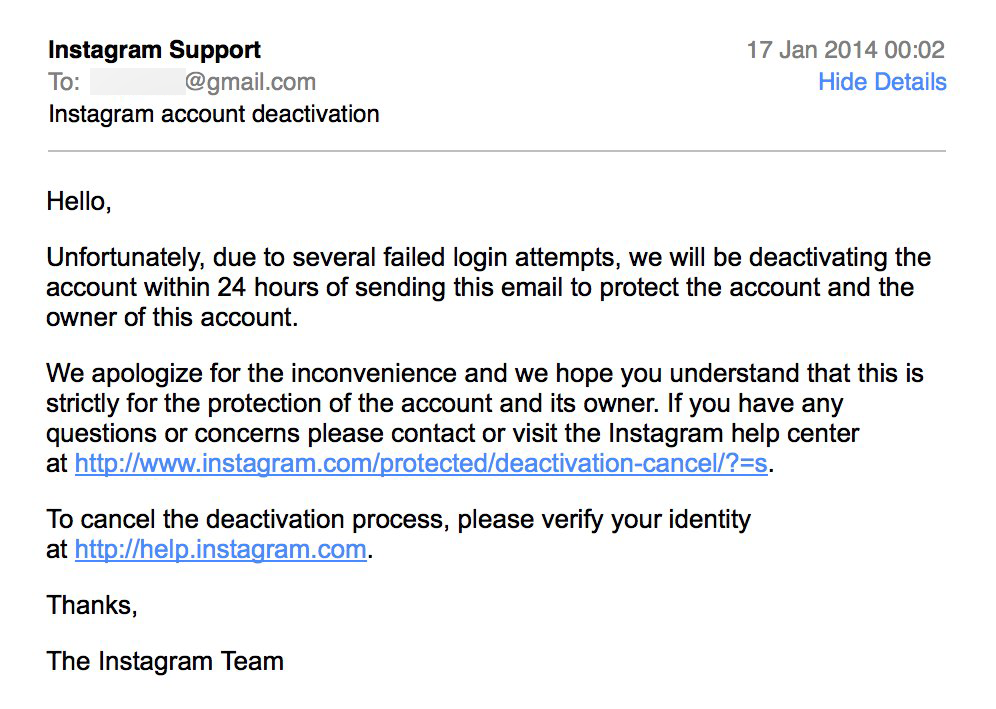Click the 17 Jan 2014 00:02 timestamp
The image size is (996, 709).
(x=845, y=50)
